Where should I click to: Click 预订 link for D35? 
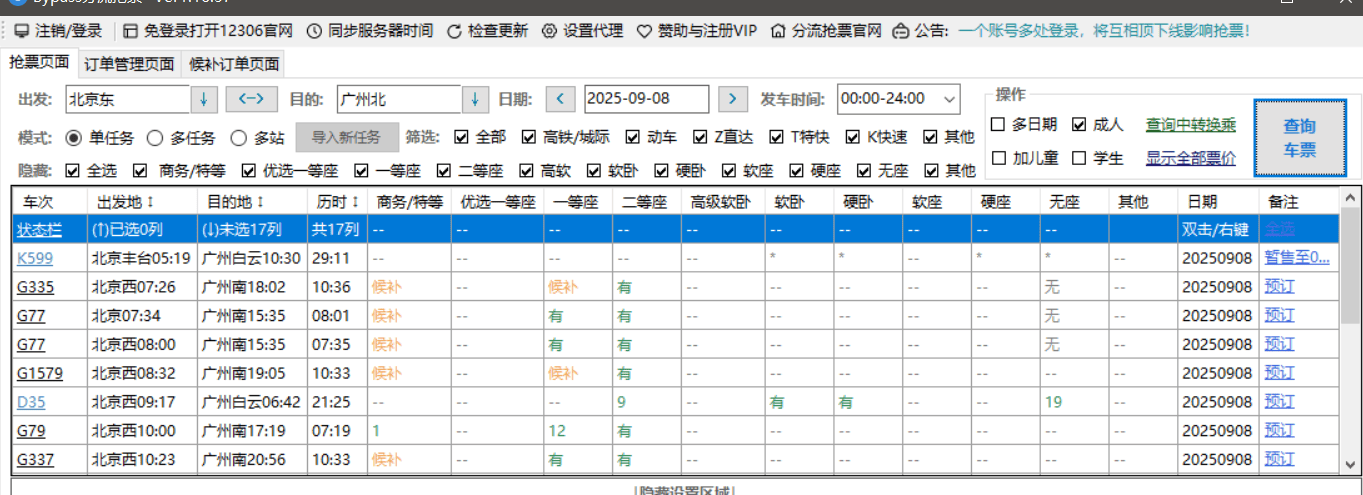1279,402
